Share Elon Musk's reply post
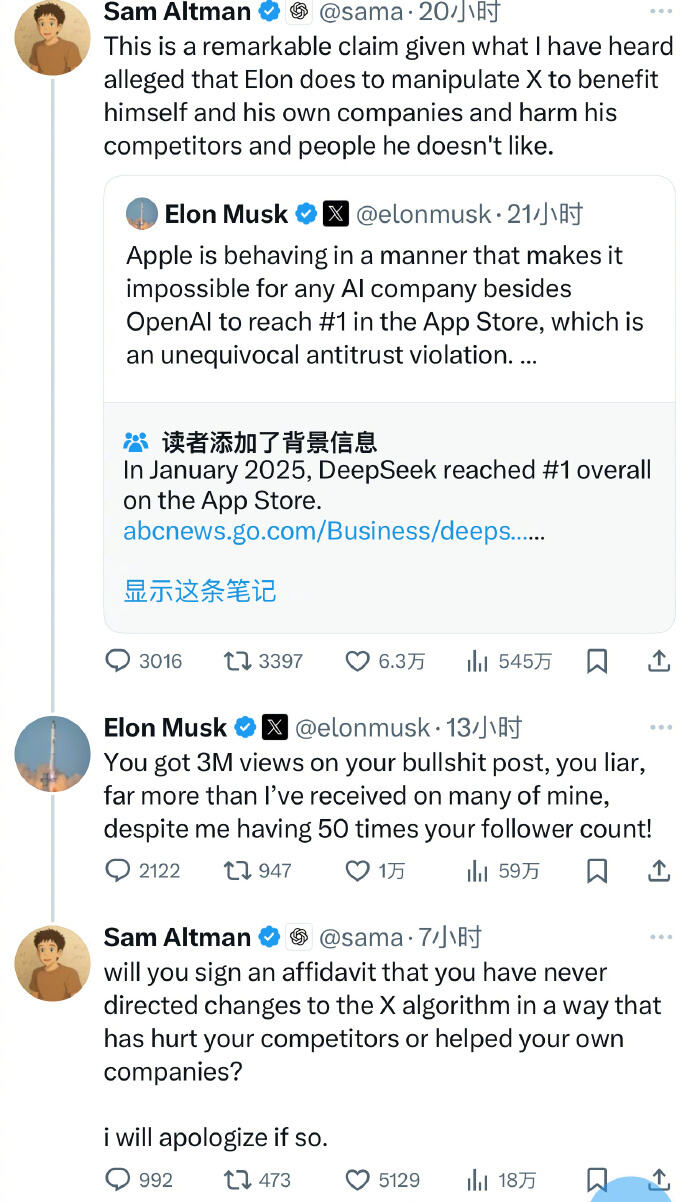The width and height of the screenshot is (690, 1202). [x=659, y=871]
